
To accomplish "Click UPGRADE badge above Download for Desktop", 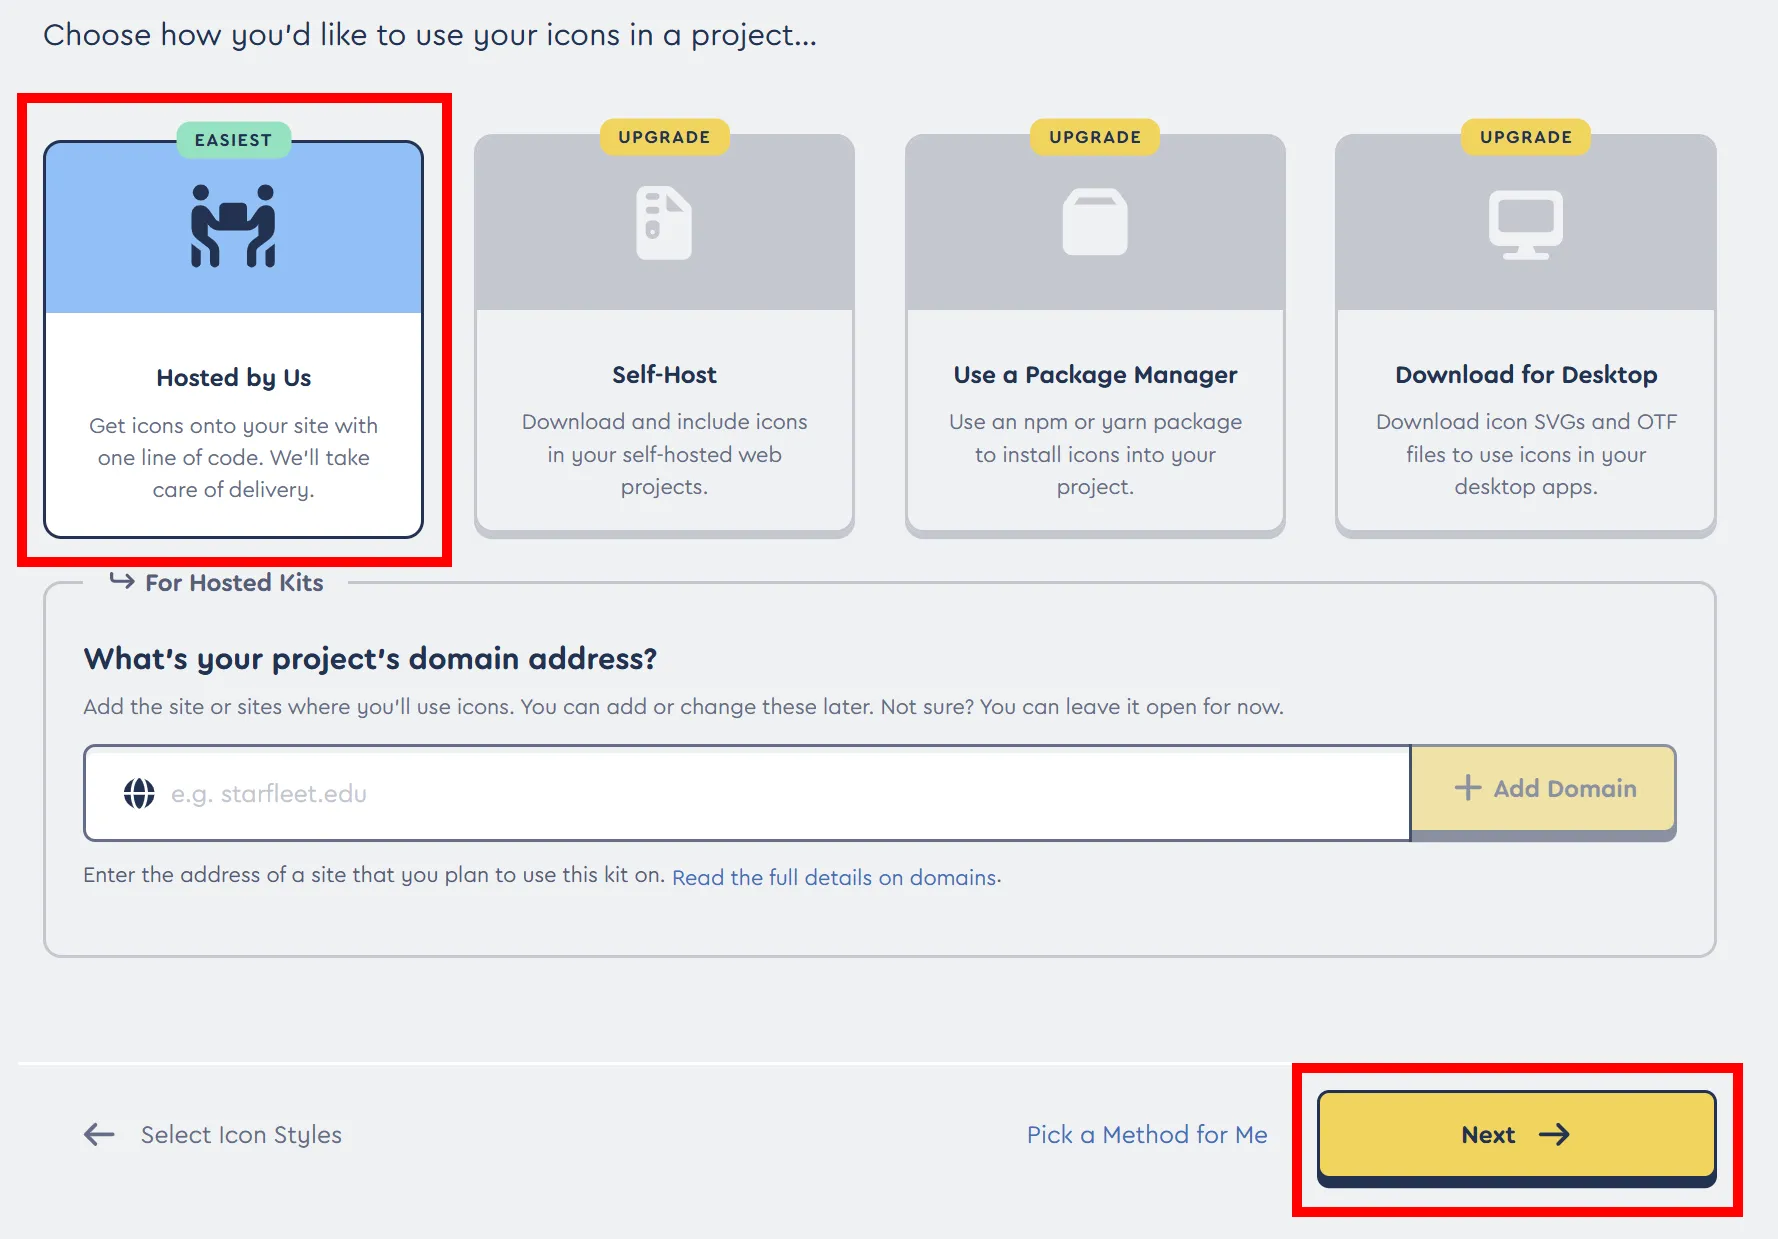I will [1525, 137].
